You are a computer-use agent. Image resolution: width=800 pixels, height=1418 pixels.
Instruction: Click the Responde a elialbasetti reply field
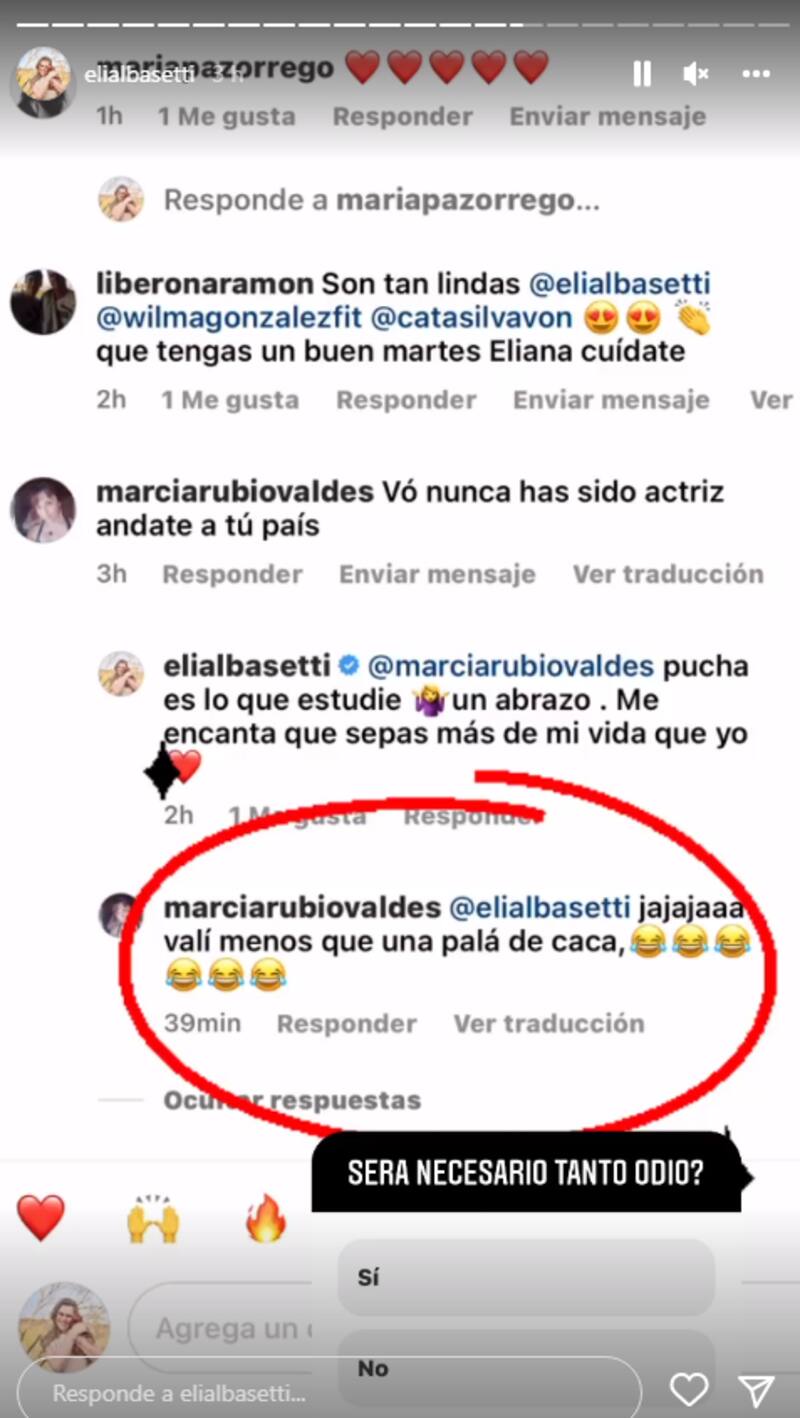coord(329,1392)
